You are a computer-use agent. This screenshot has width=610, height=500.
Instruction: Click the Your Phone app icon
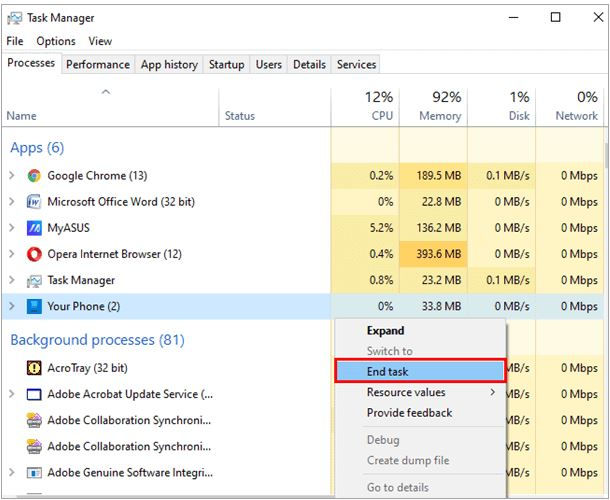[x=34, y=307]
